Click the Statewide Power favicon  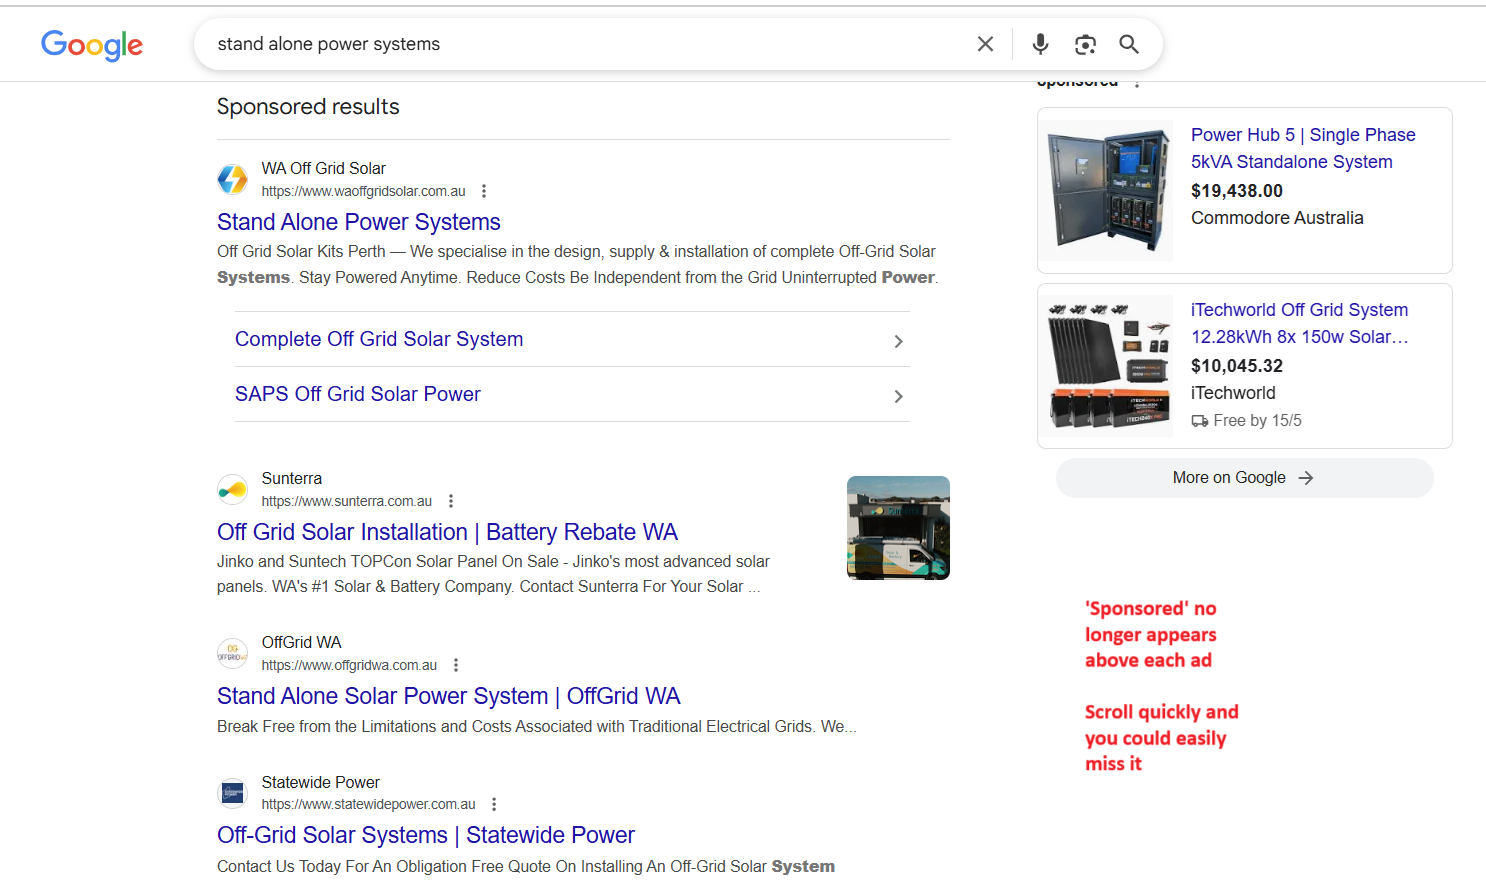233,793
